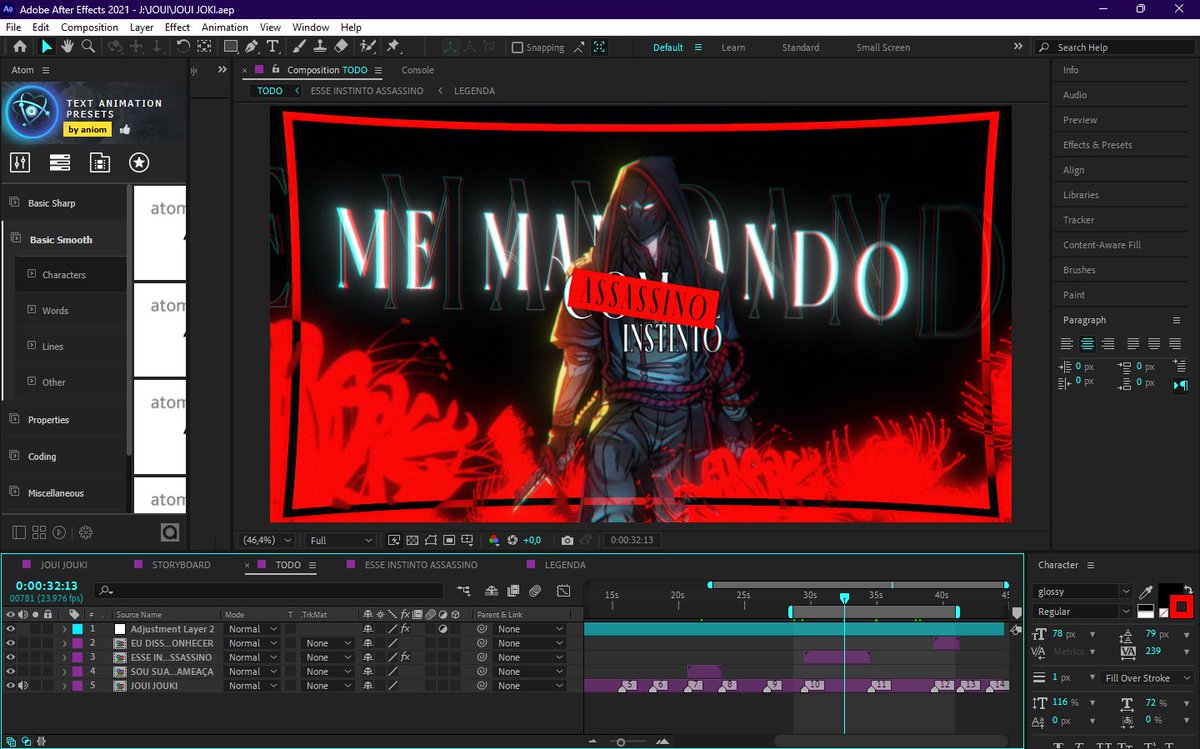
Task: Open Parent dropdown for SOU SUA...AMEAÇA layer
Action: click(531, 671)
